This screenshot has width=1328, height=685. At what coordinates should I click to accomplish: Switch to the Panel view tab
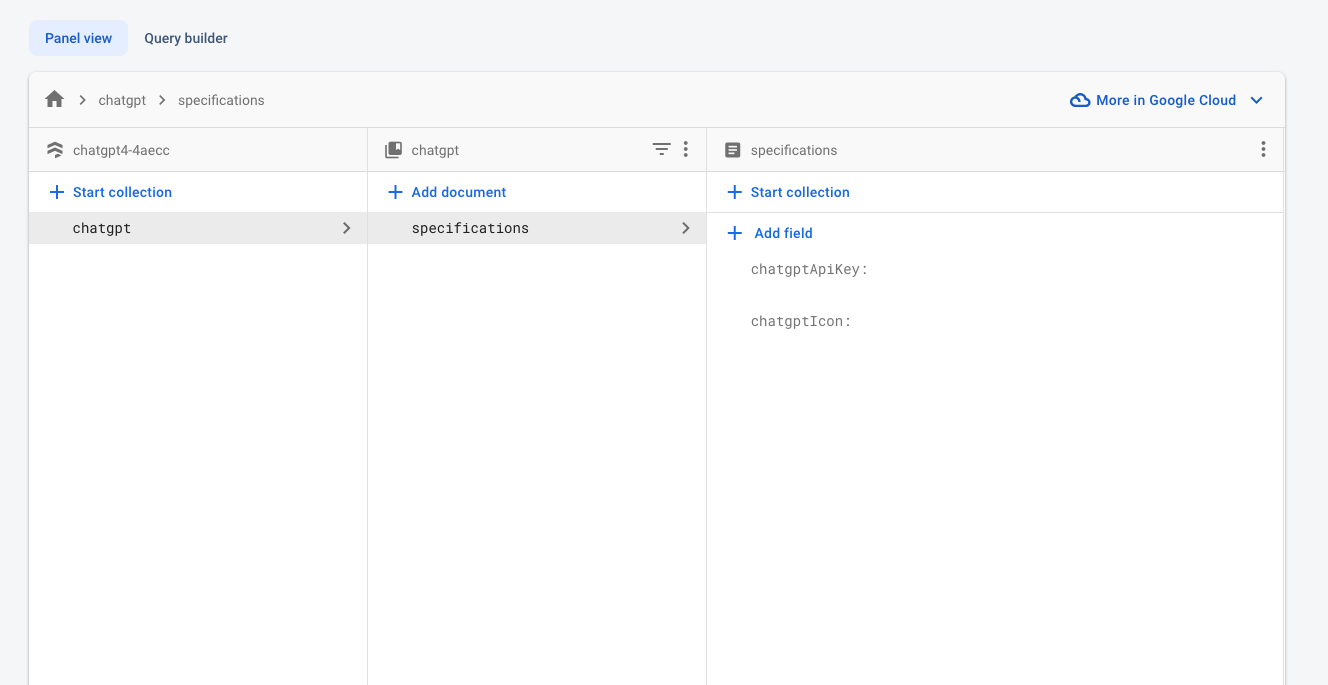(79, 38)
